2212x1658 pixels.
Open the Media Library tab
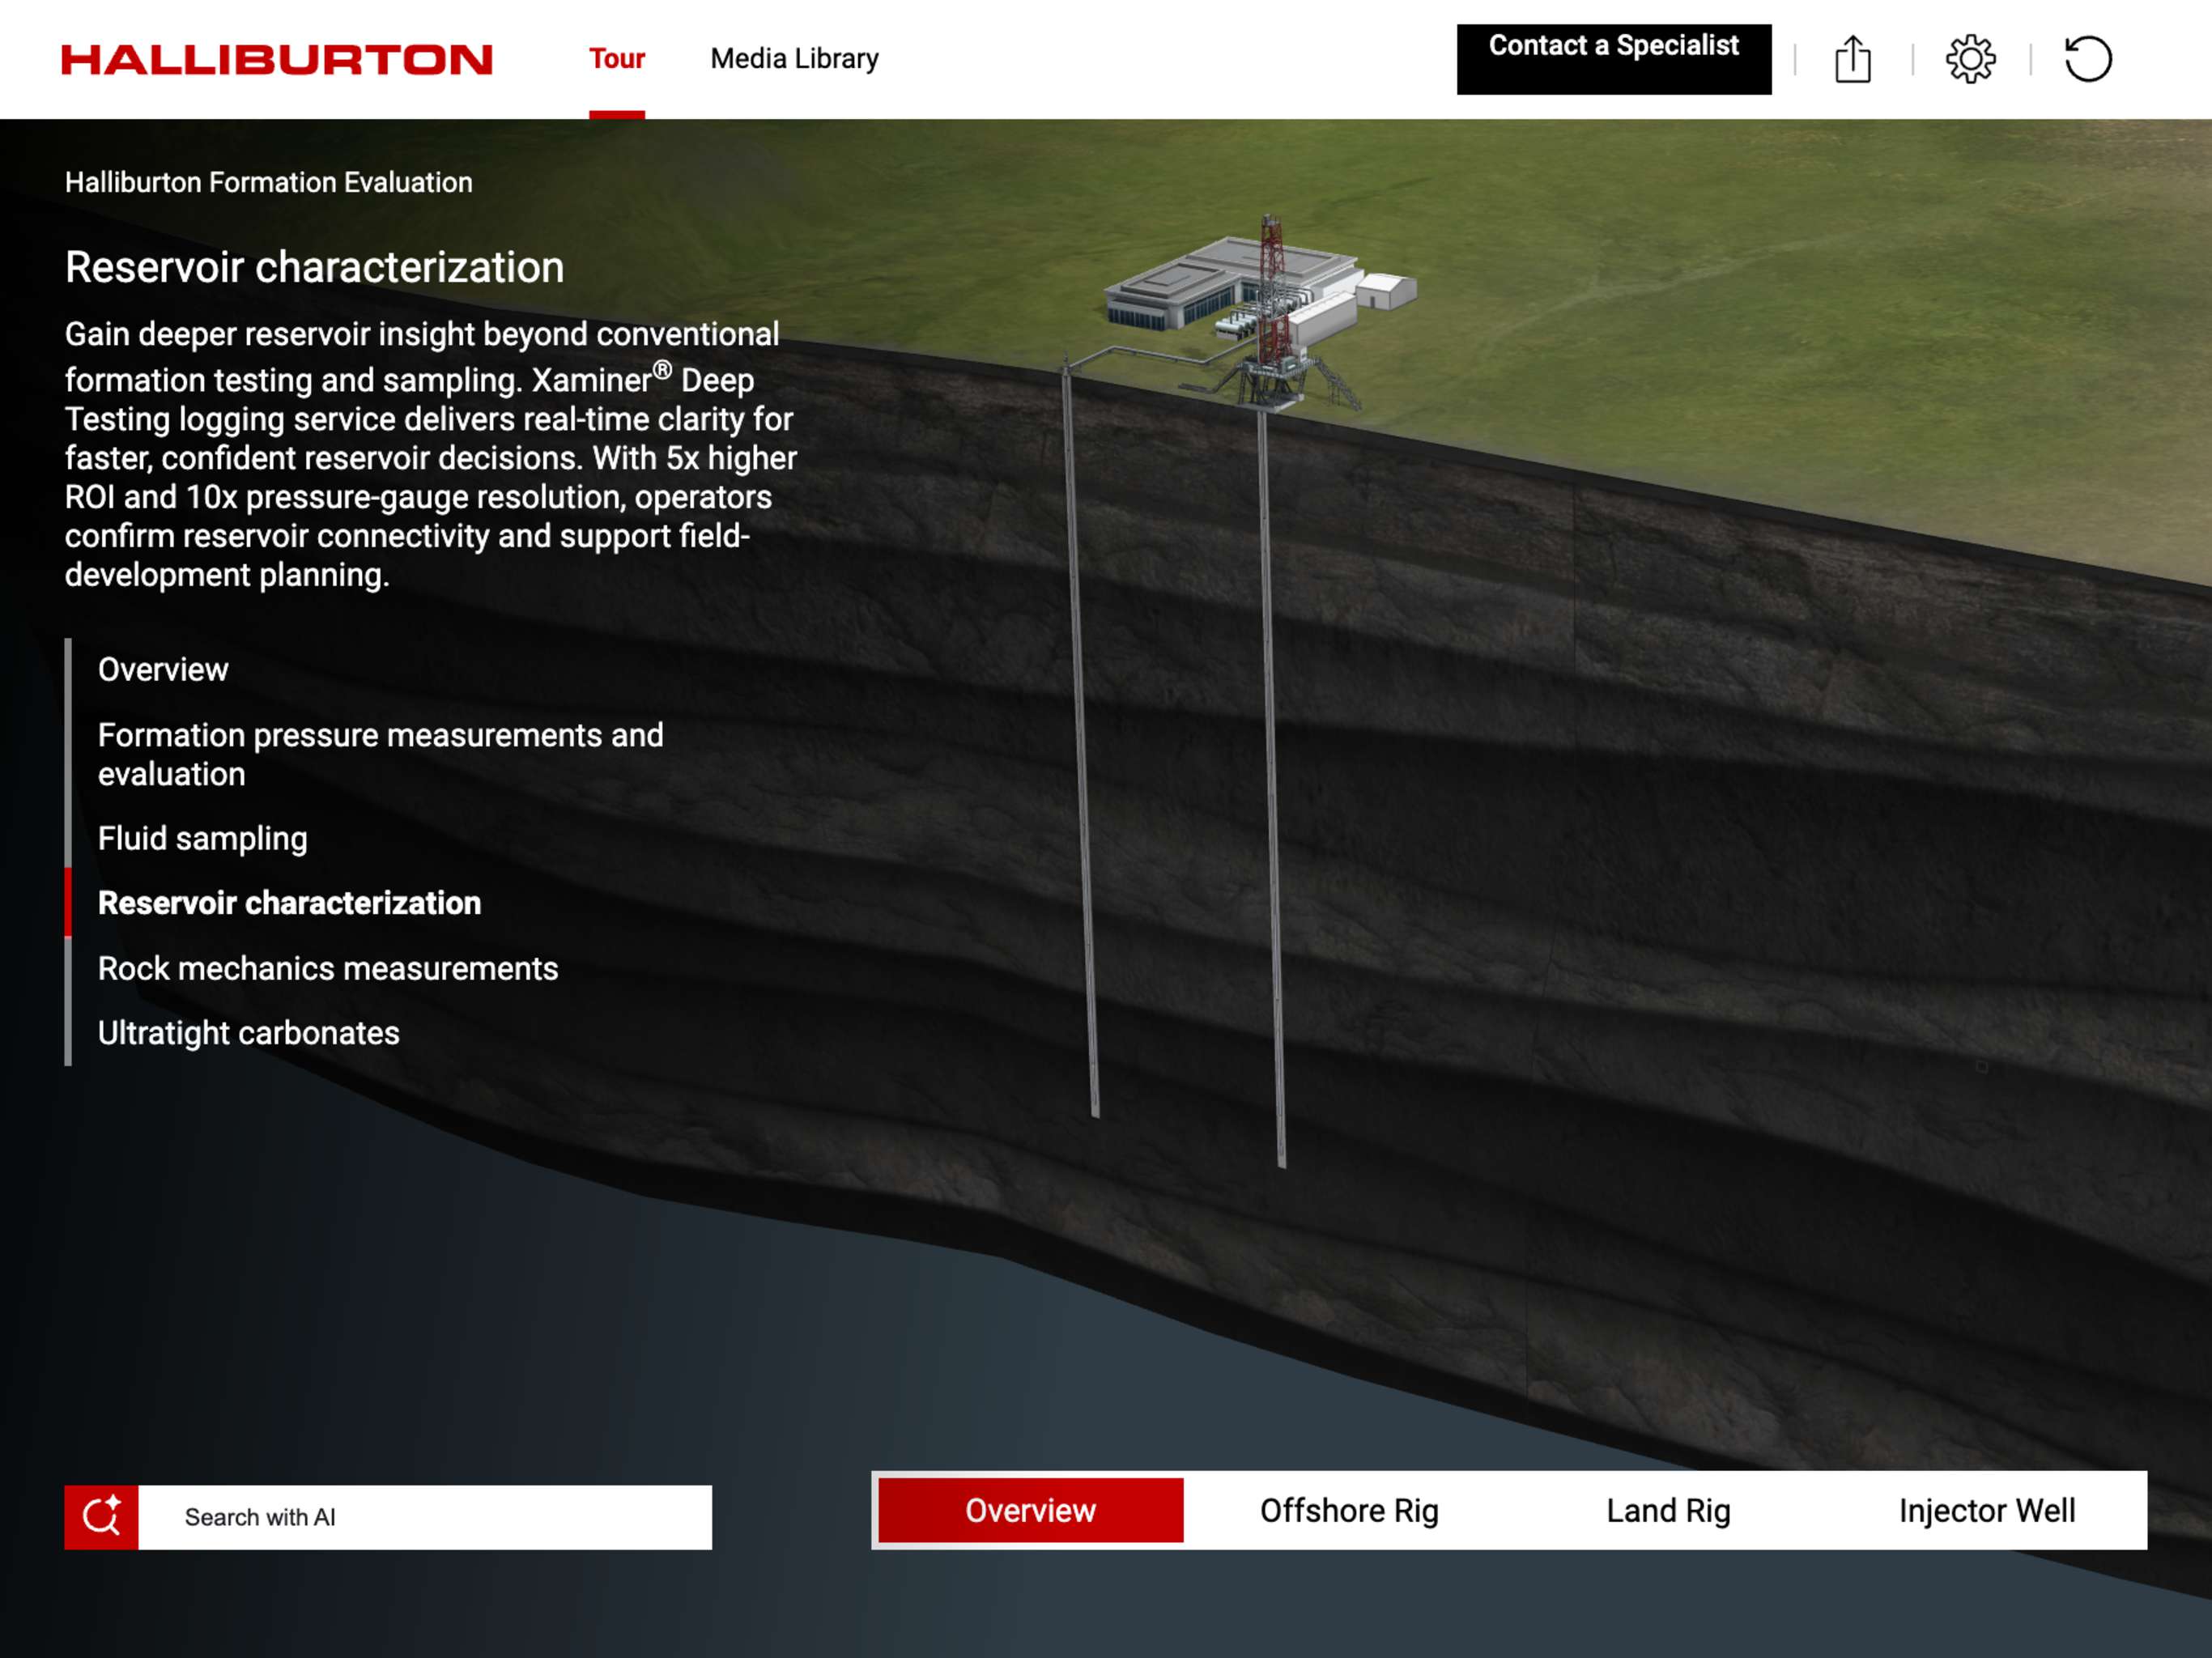[x=794, y=59]
